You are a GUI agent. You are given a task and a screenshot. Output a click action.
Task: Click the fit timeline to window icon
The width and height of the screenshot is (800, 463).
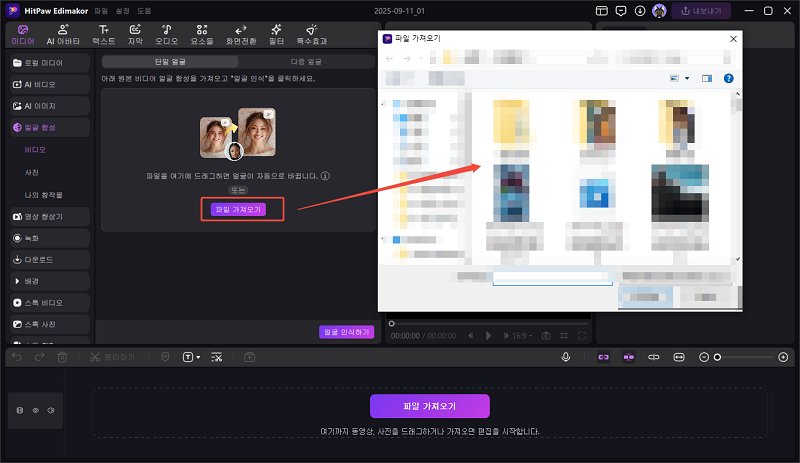(x=679, y=357)
